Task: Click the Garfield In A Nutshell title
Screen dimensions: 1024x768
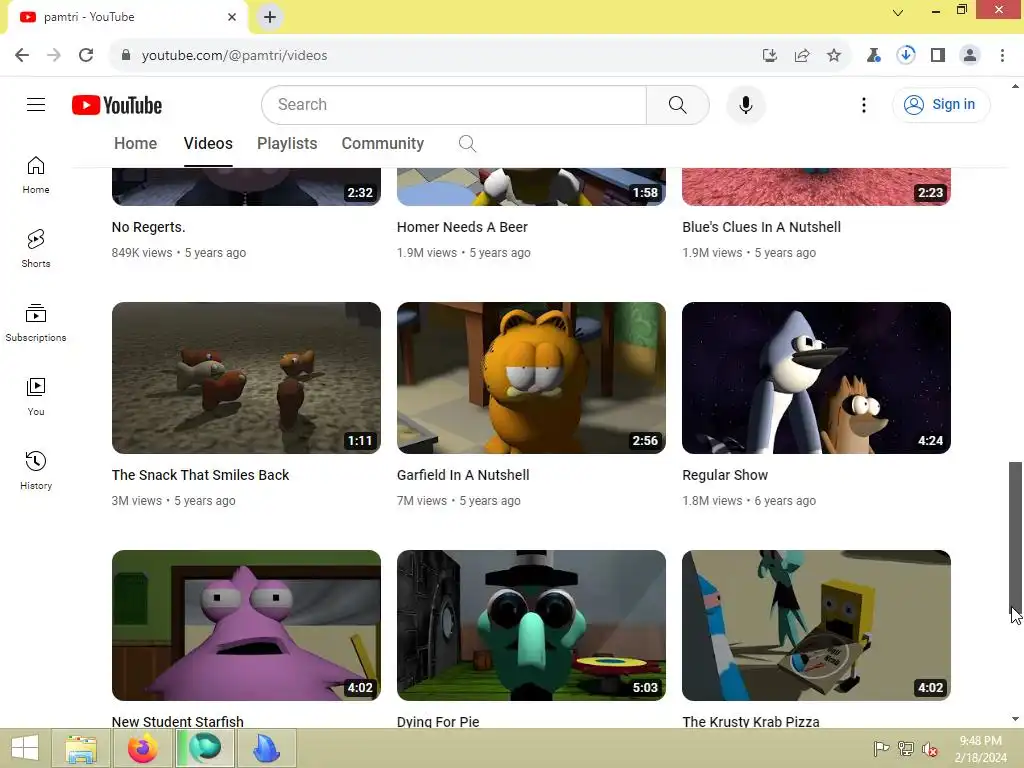Action: pyautogui.click(x=463, y=475)
